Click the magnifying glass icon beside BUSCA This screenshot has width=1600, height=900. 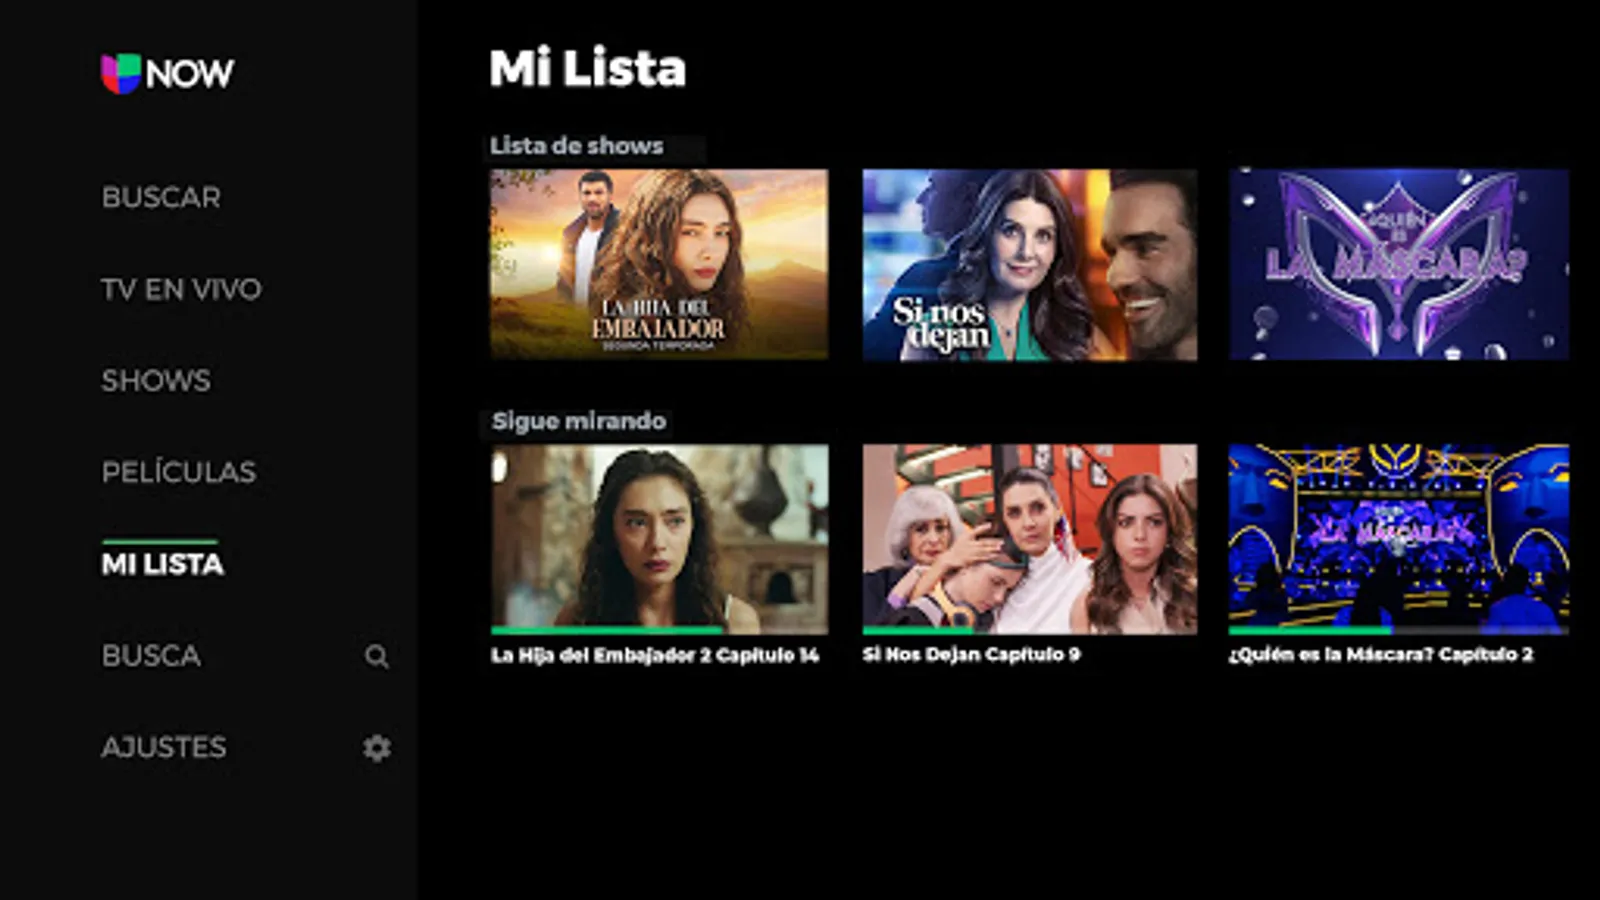[x=377, y=656]
